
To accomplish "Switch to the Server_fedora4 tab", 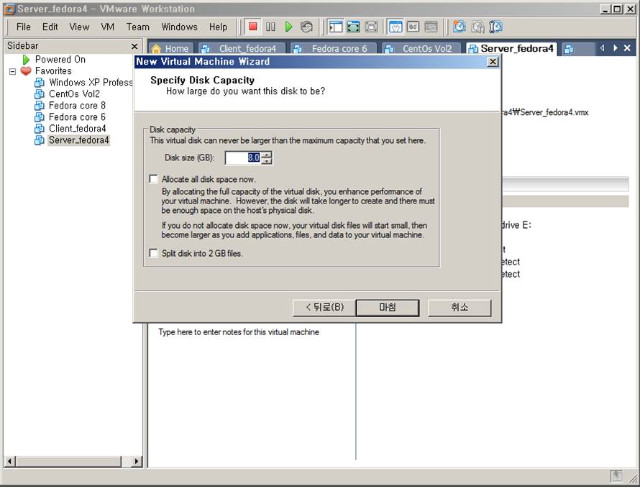I will tap(511, 49).
